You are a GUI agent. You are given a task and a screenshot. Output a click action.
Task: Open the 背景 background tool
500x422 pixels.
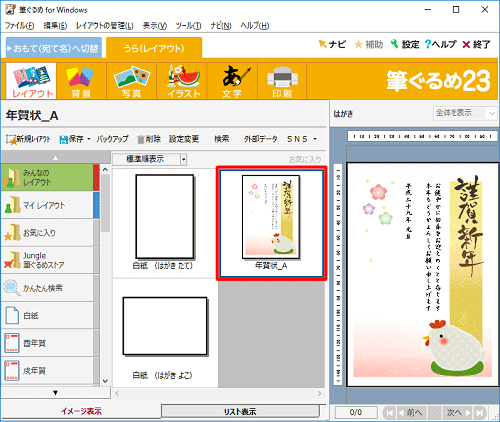click(81, 81)
